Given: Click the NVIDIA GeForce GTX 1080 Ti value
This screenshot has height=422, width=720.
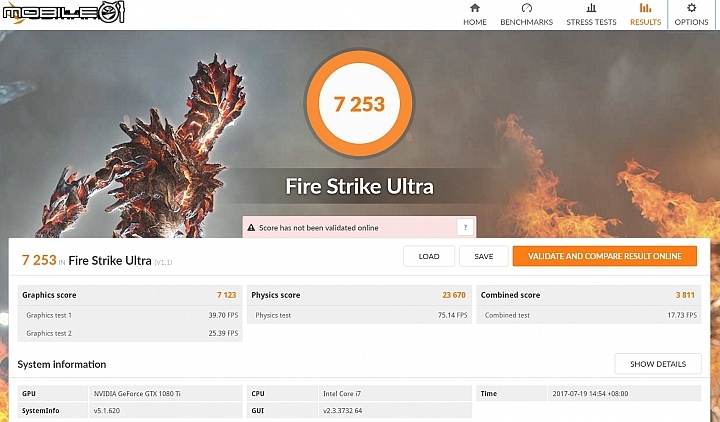Looking at the screenshot, I should click(x=137, y=394).
